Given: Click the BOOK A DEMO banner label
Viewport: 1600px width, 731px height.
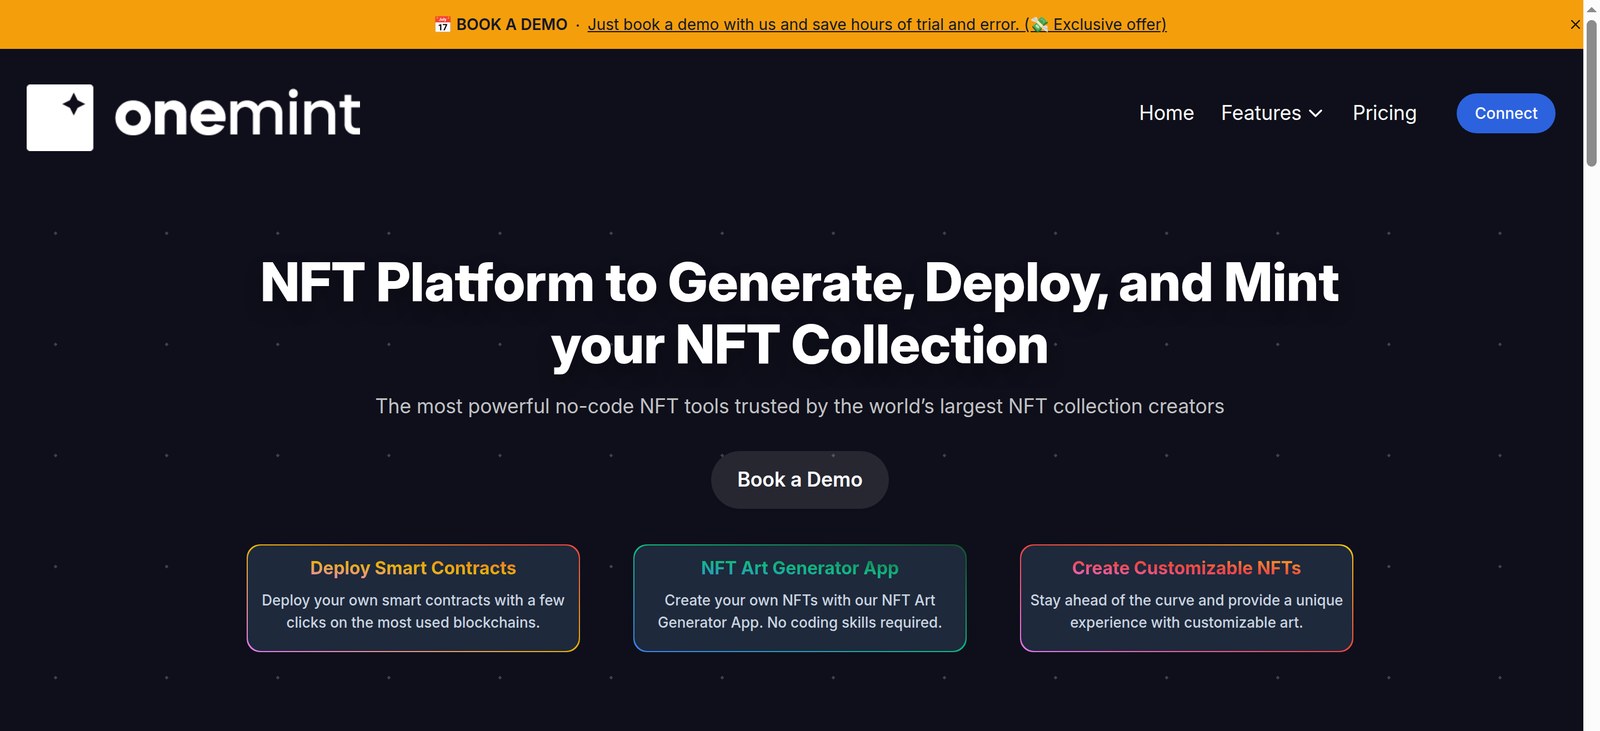Looking at the screenshot, I should [512, 25].
